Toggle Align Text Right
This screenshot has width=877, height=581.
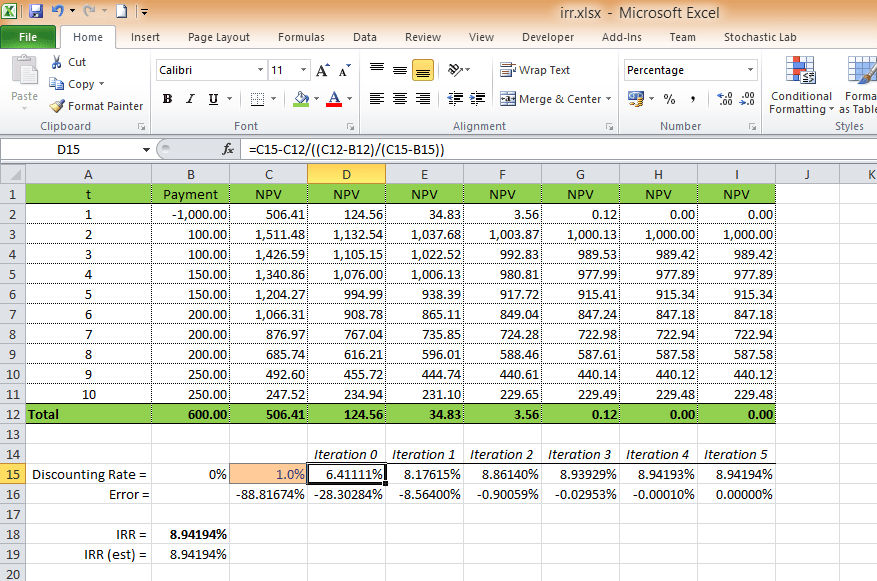click(423, 99)
